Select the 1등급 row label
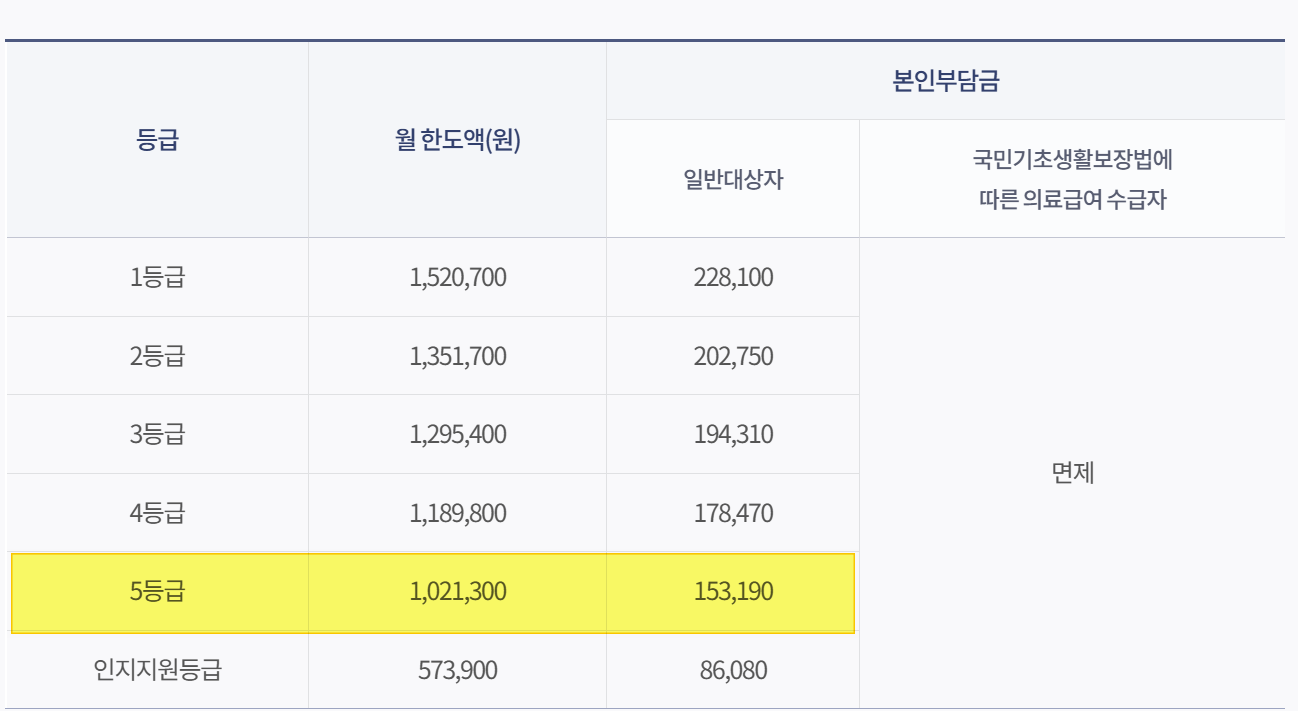Viewport: 1298px width, 711px height. (156, 277)
